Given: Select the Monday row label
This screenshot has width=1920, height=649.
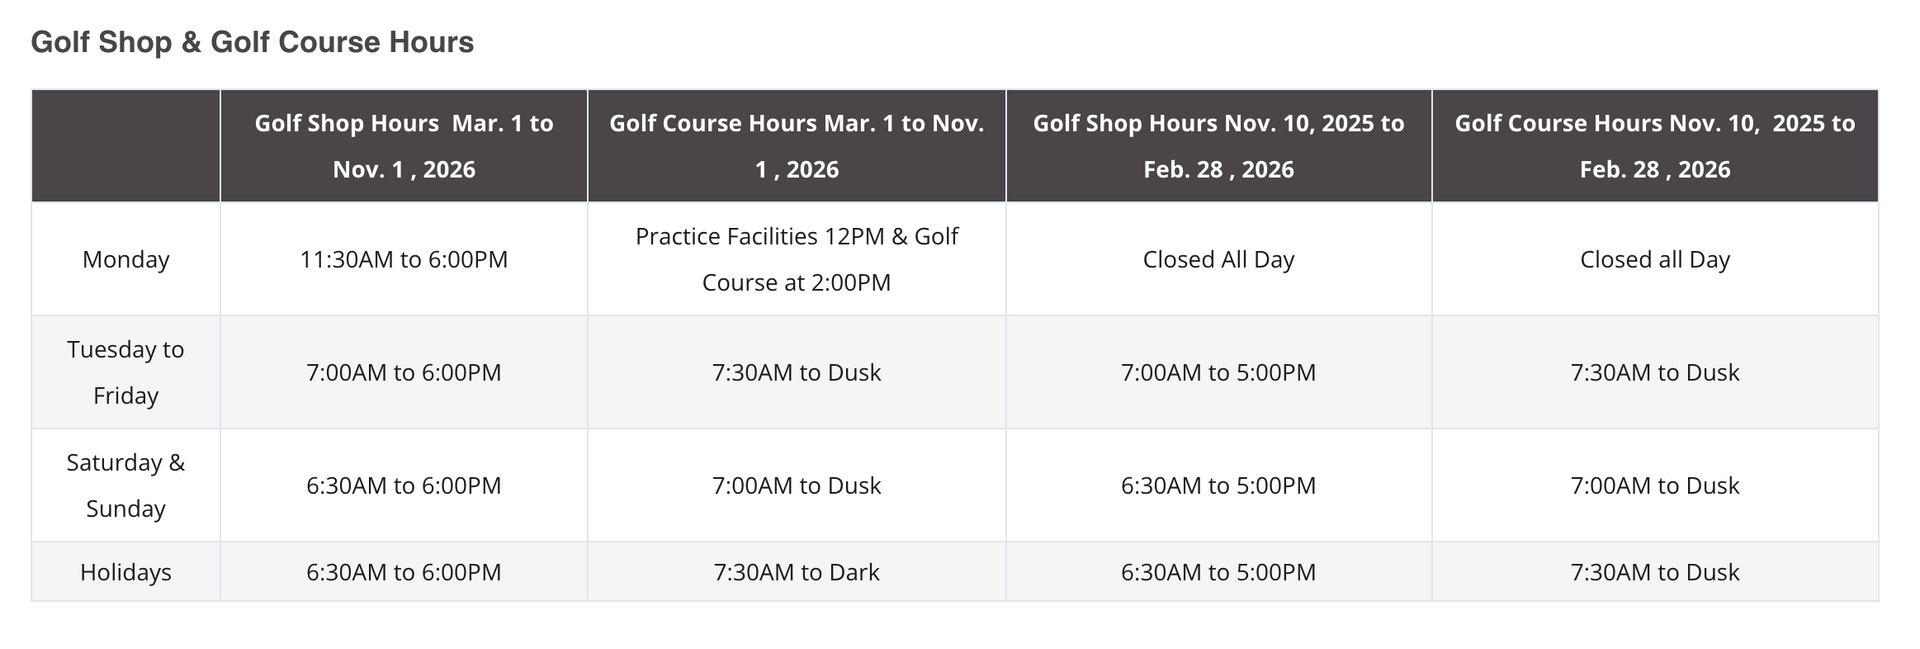Looking at the screenshot, I should pos(126,259).
